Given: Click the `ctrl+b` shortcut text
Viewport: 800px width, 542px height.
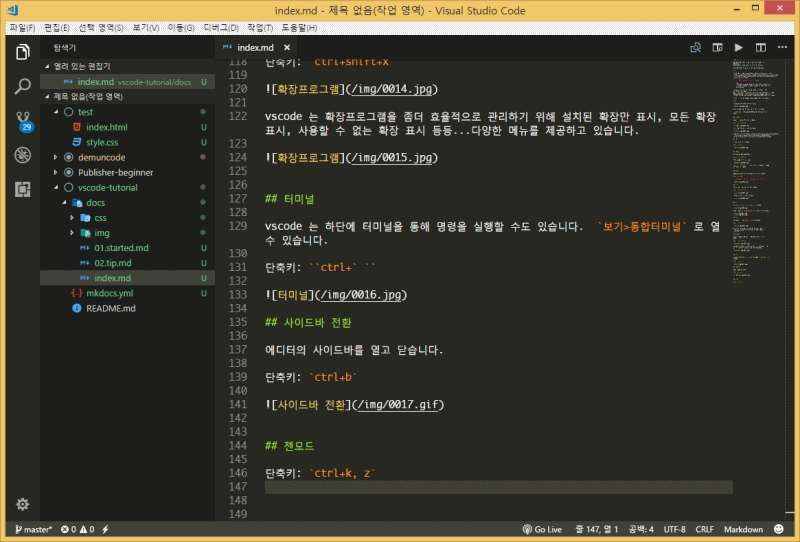Looking at the screenshot, I should 333,377.
